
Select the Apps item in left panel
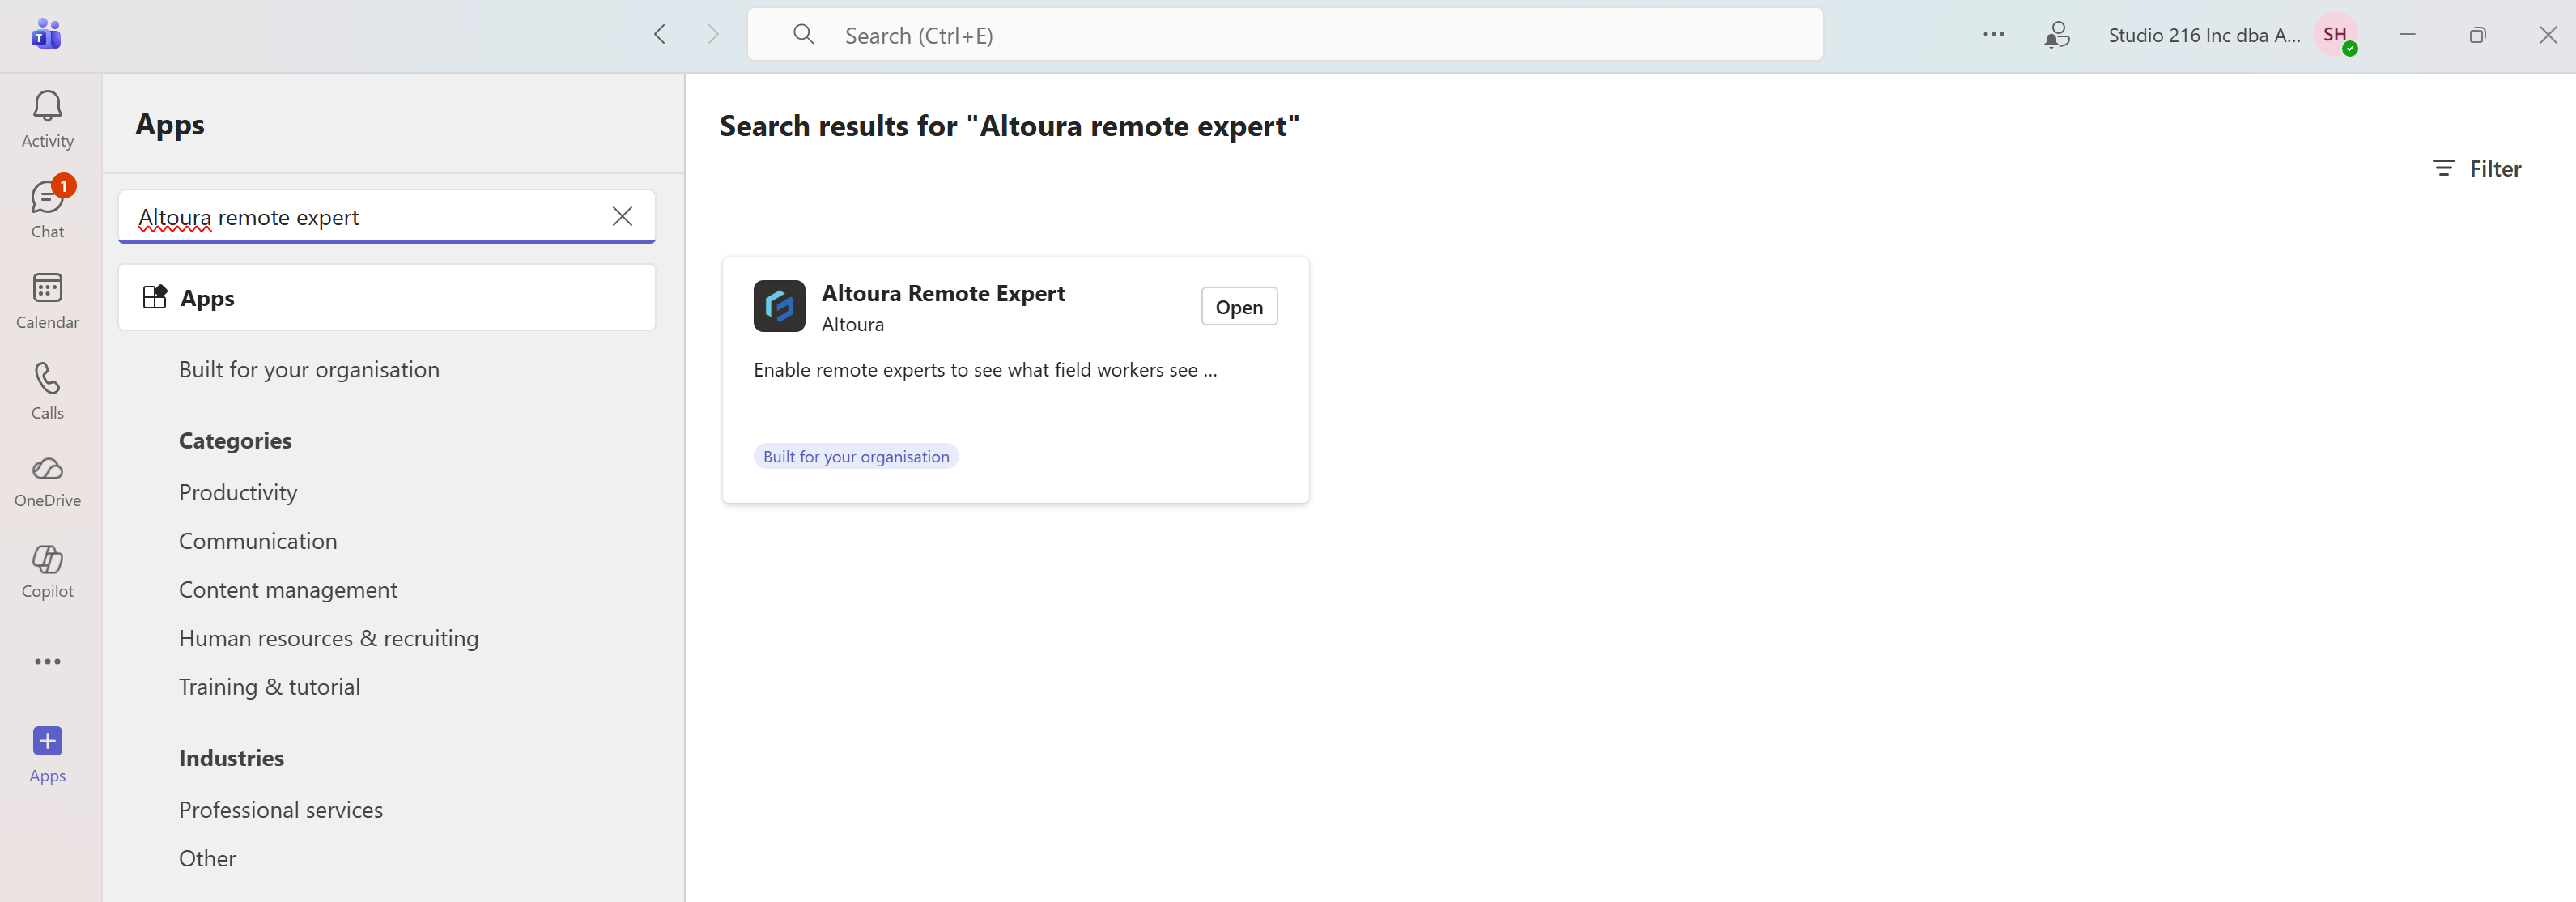tap(387, 298)
